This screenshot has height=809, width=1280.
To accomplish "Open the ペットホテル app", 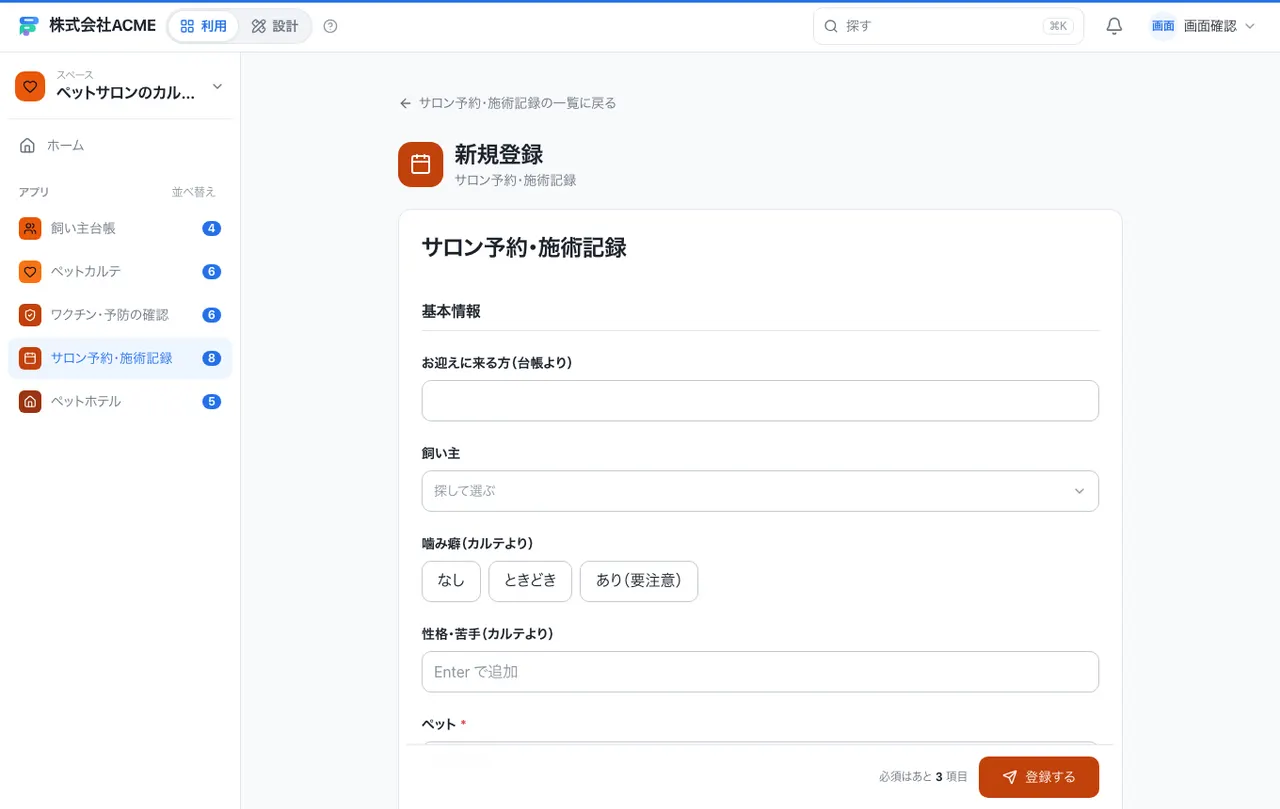I will [x=120, y=402].
